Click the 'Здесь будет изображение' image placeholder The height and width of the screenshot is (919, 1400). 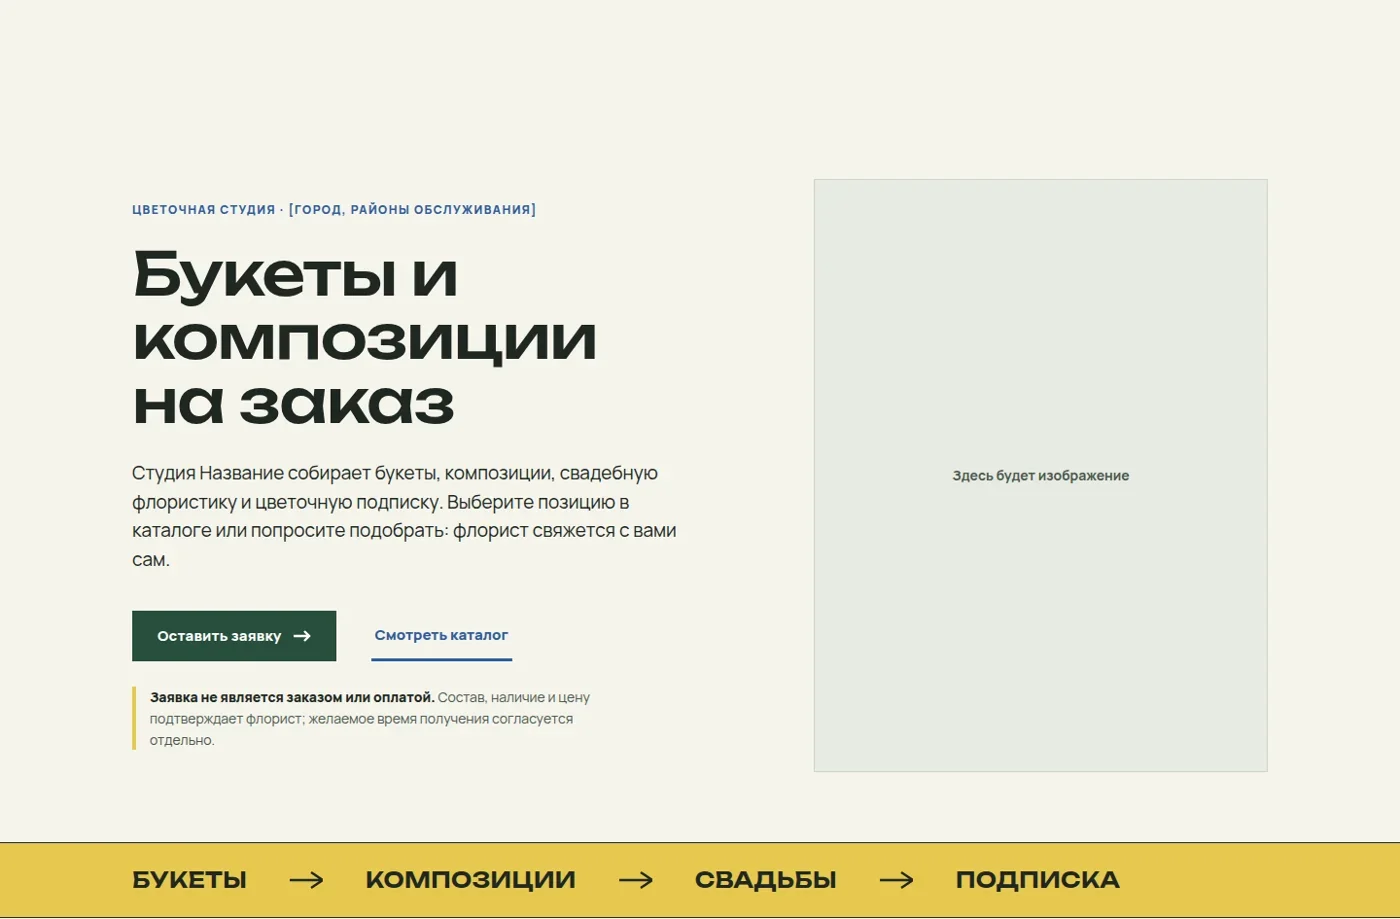click(1040, 475)
